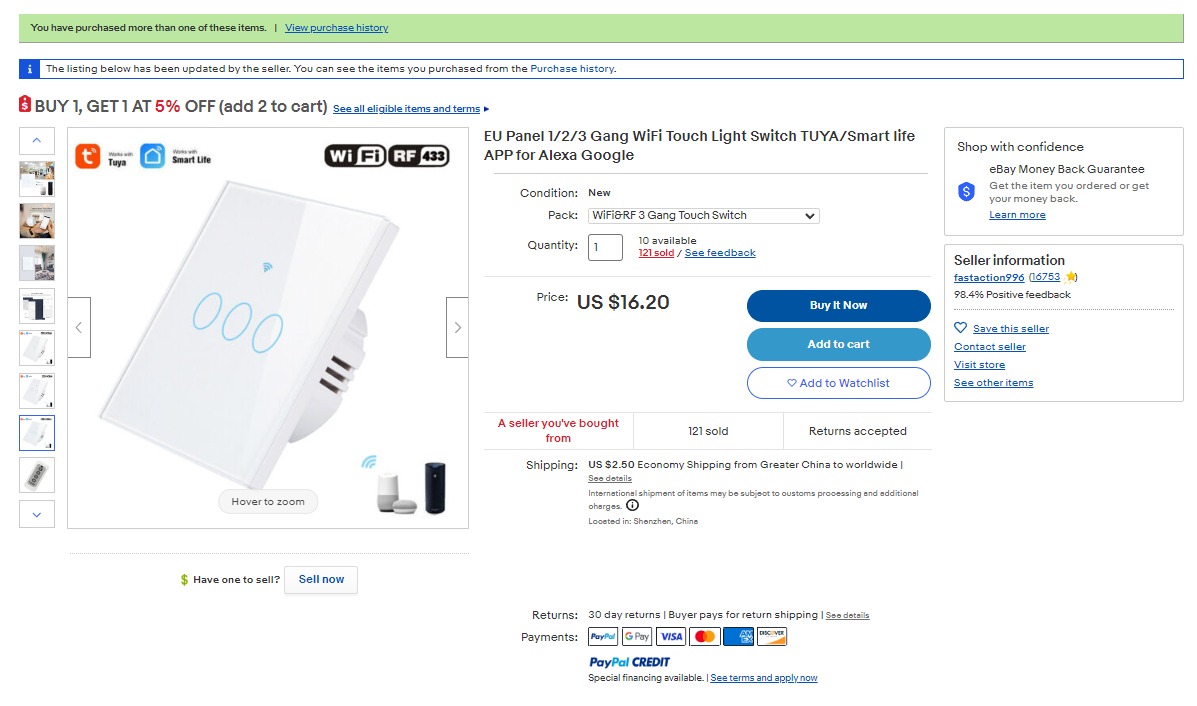Open the Pack selection dropdown
This screenshot has width=1197, height=706.
click(703, 216)
